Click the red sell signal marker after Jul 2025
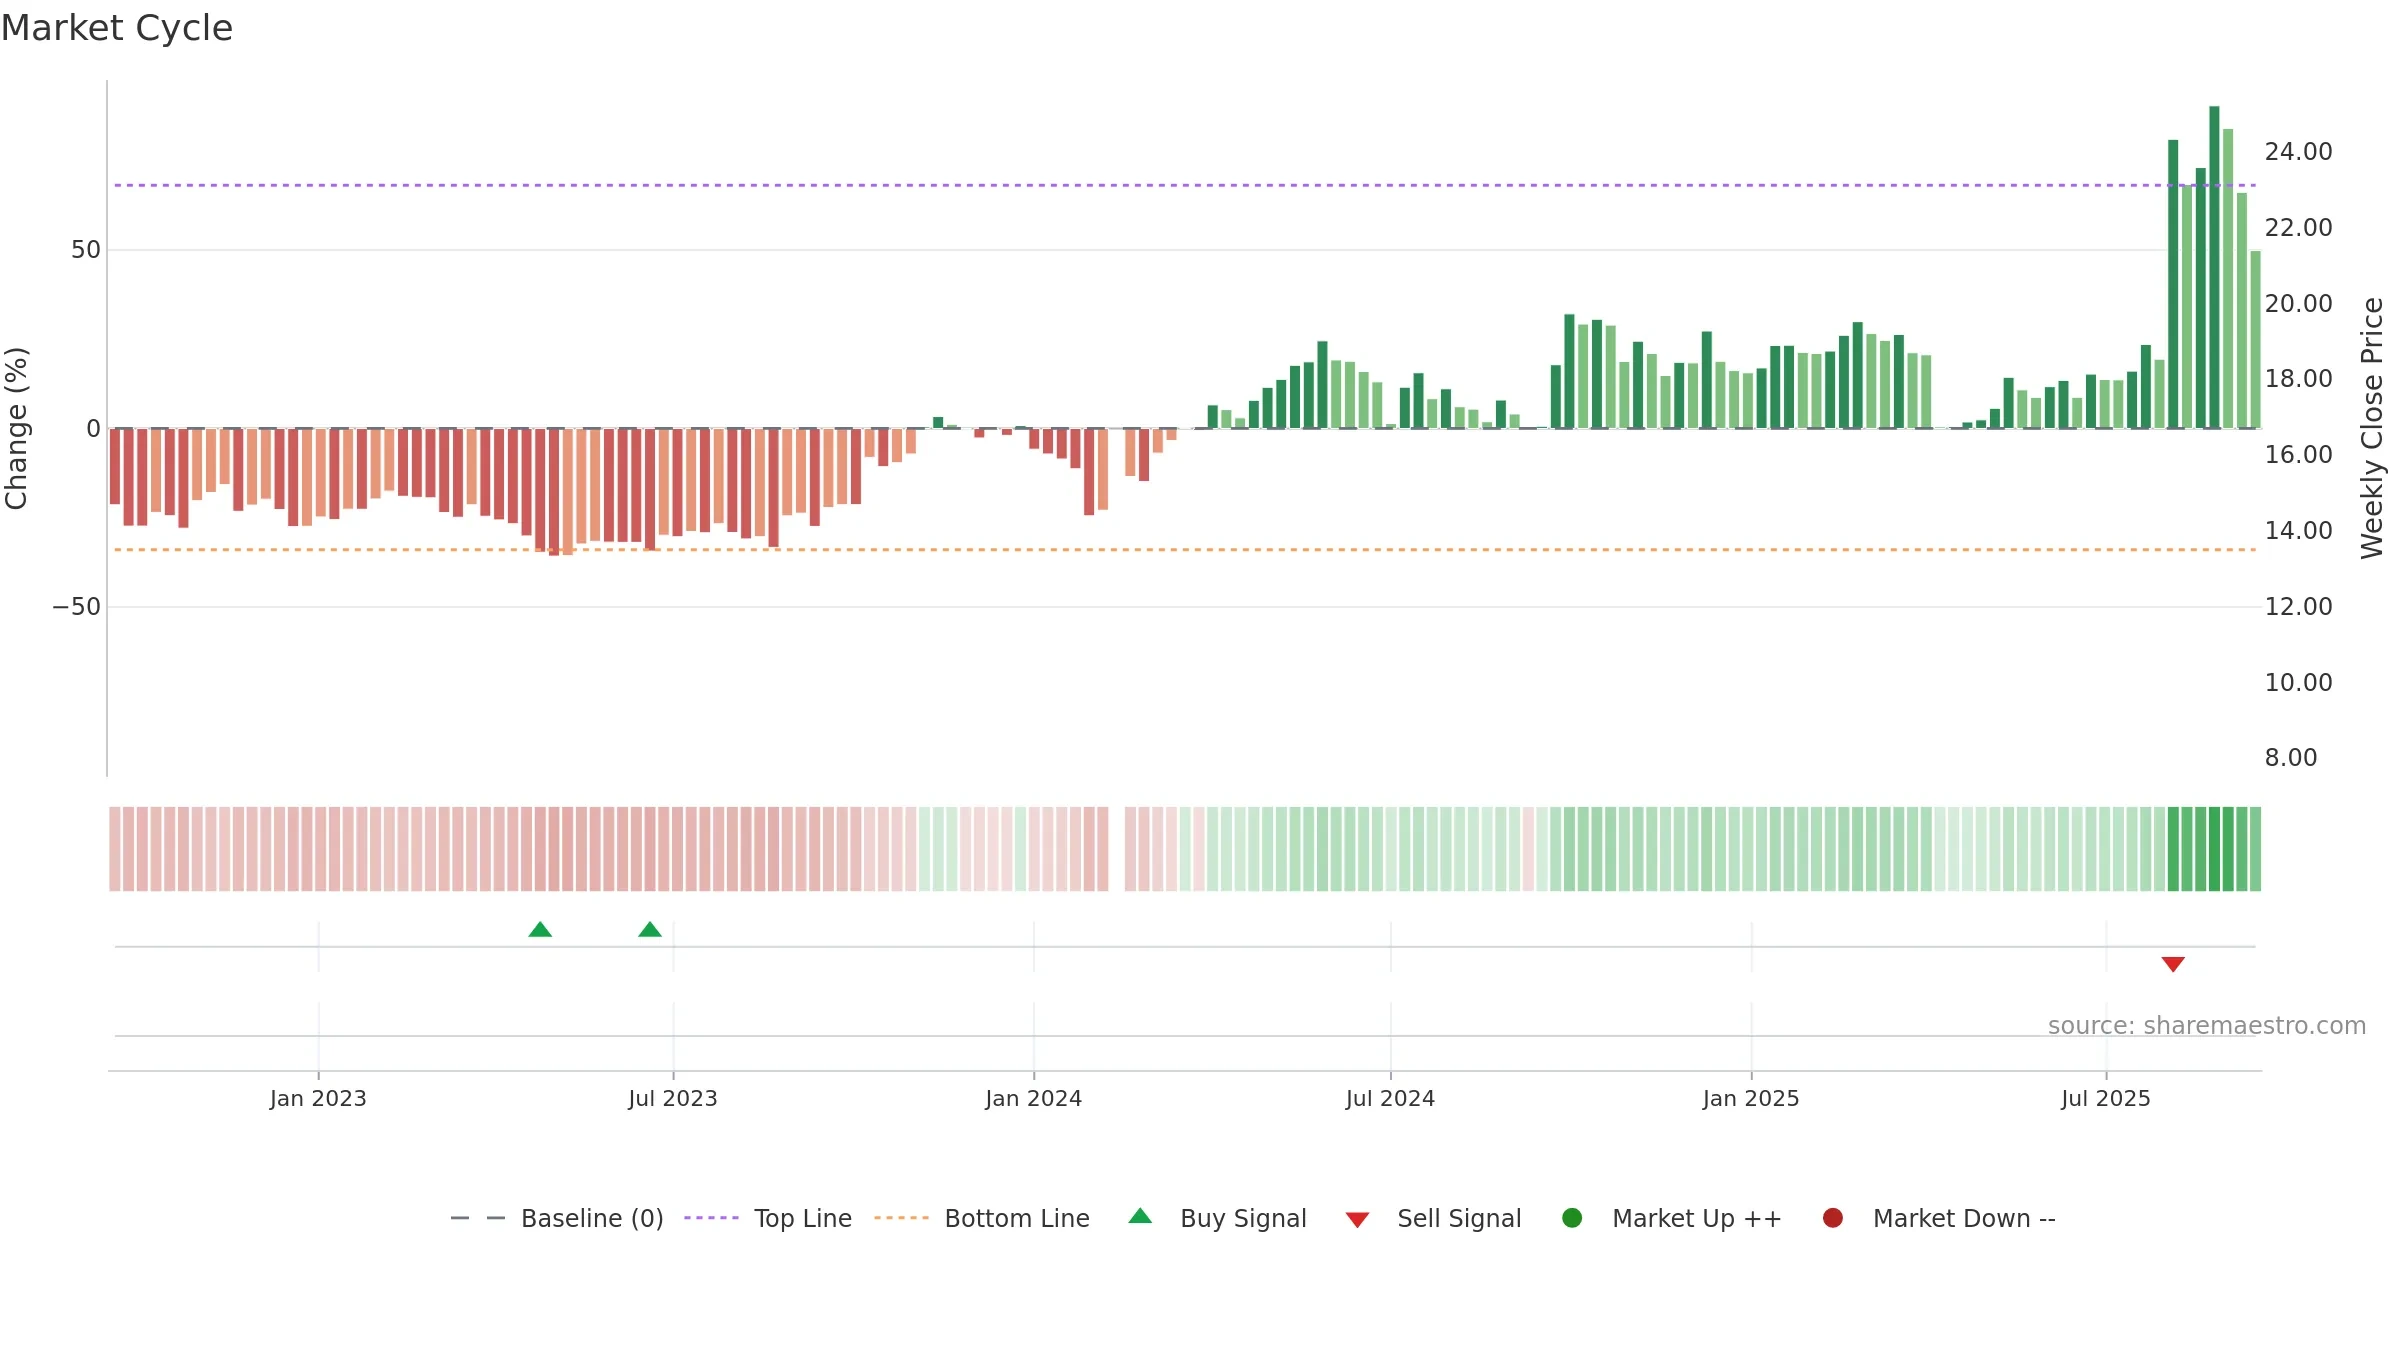 (x=2173, y=964)
